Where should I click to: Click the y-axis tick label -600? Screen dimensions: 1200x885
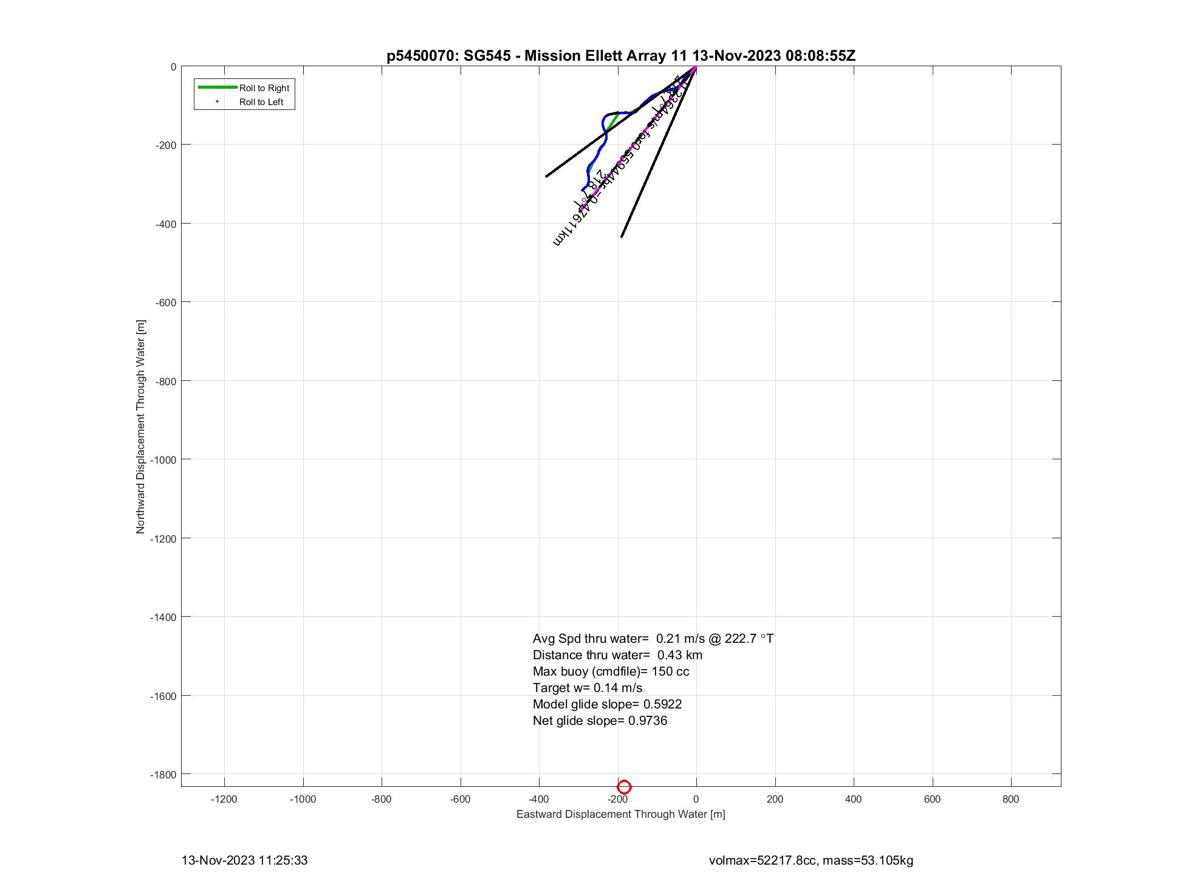pos(165,303)
